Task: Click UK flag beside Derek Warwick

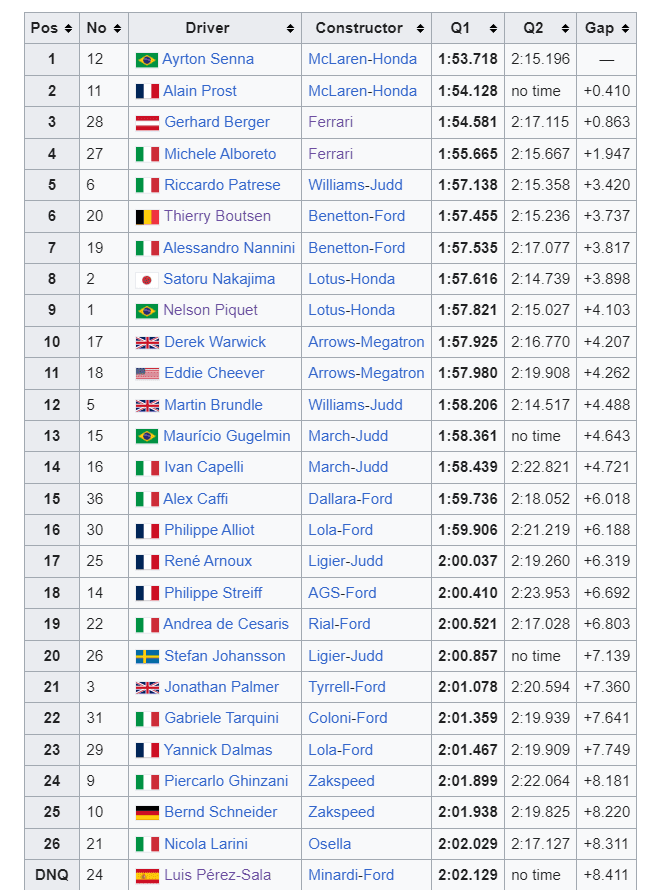Action: tap(147, 342)
